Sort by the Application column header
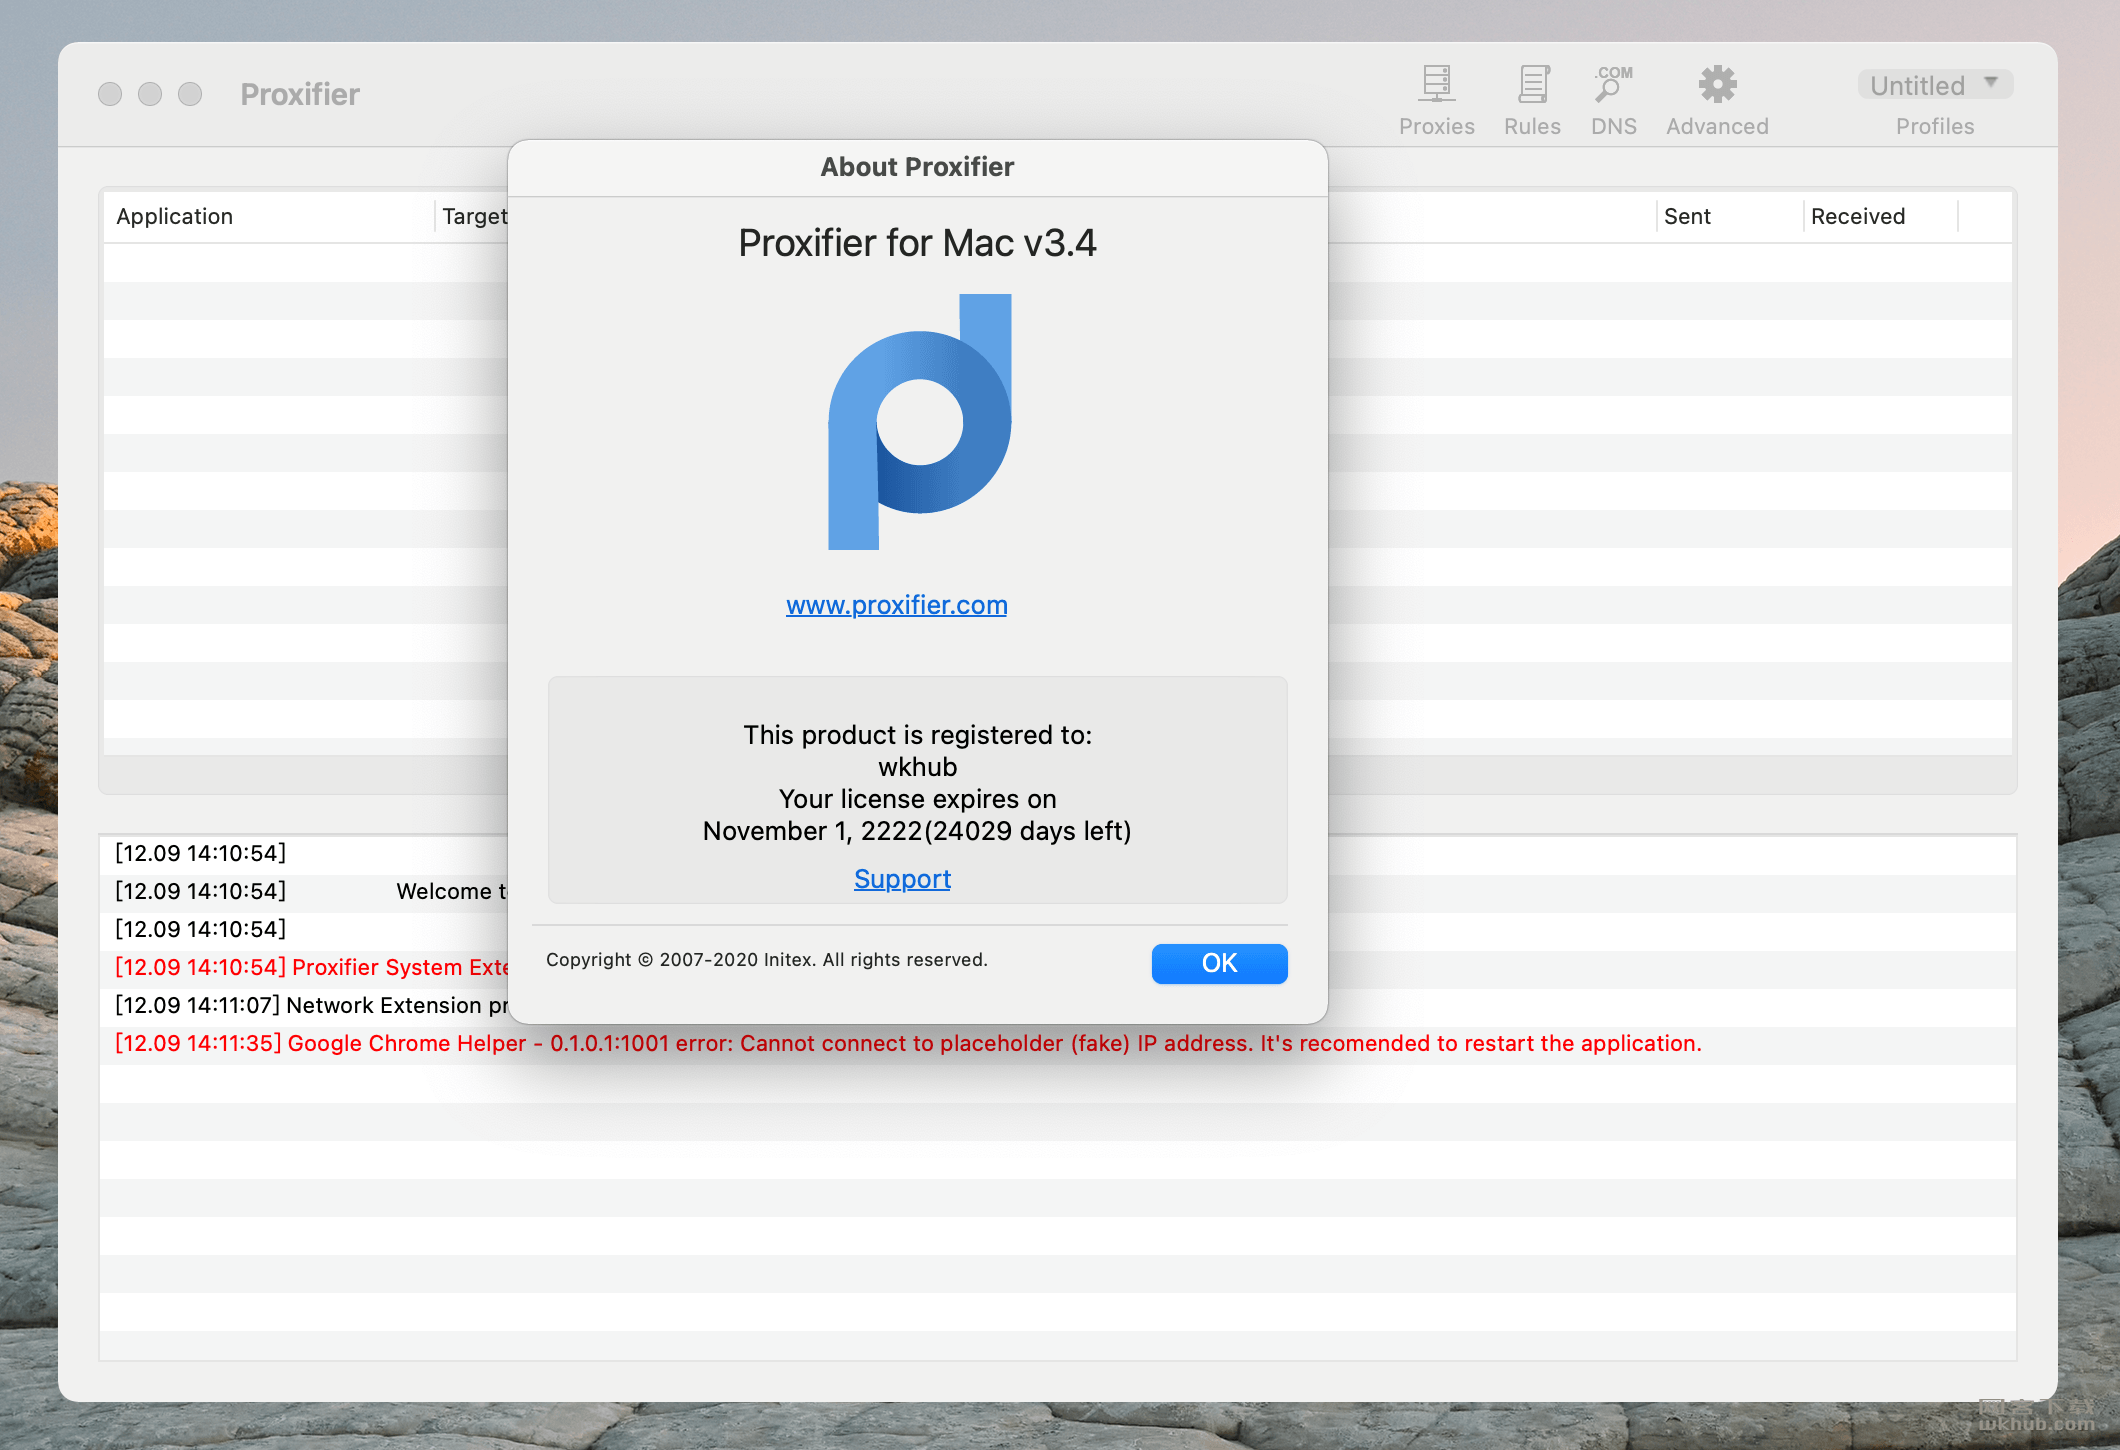This screenshot has height=1450, width=2120. (270, 216)
